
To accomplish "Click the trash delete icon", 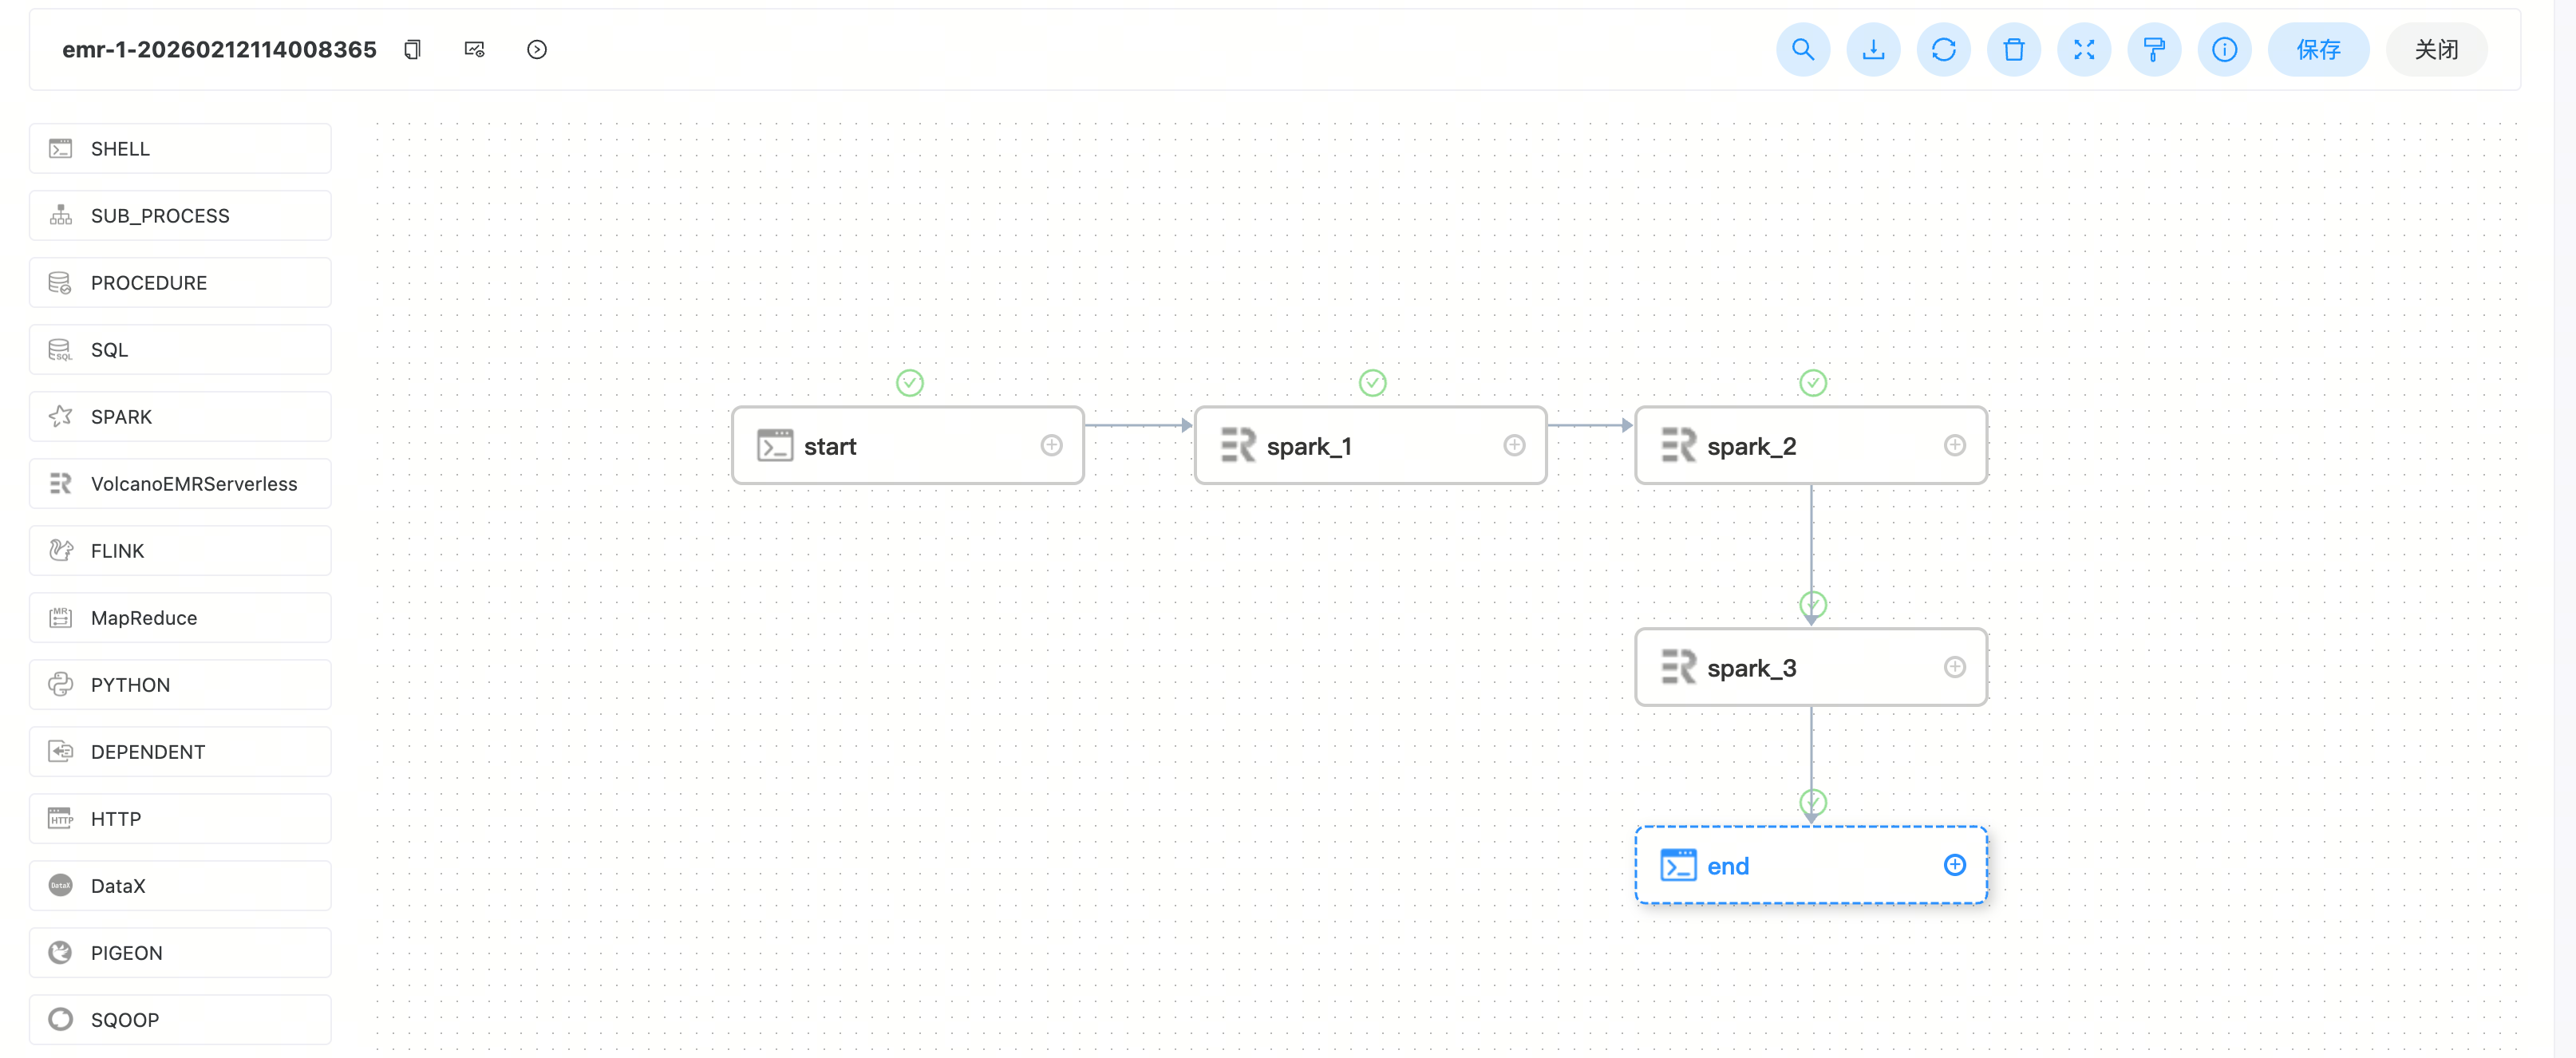I will coord(2013,49).
